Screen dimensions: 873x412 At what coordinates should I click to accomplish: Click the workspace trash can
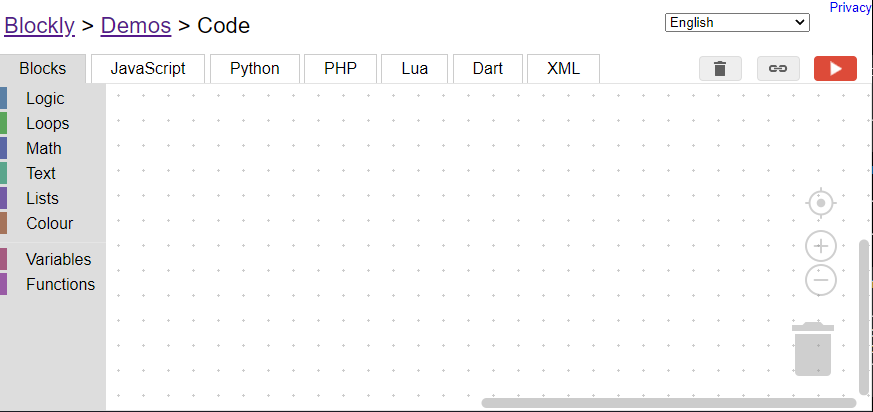(813, 349)
